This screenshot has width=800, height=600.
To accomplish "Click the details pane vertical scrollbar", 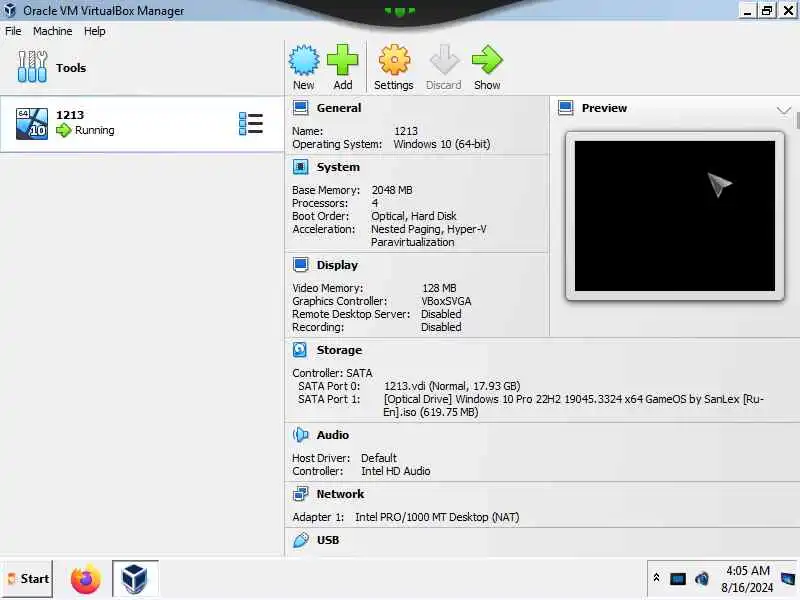I will coord(797,121).
